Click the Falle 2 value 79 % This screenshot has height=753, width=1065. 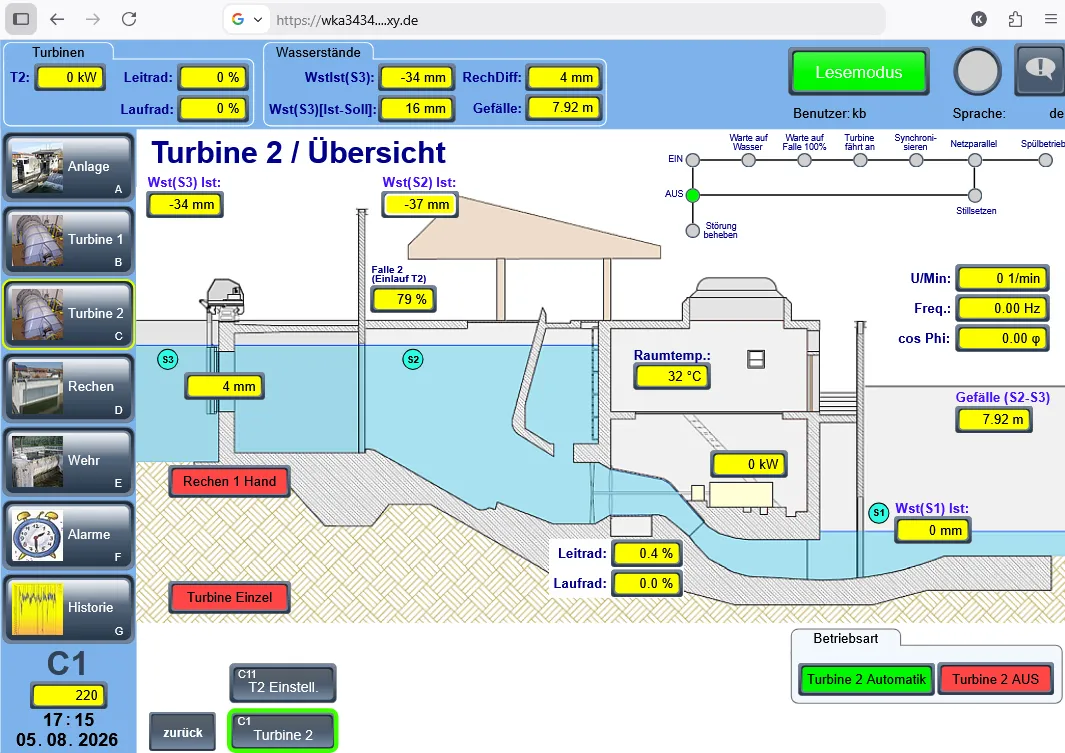tap(403, 299)
